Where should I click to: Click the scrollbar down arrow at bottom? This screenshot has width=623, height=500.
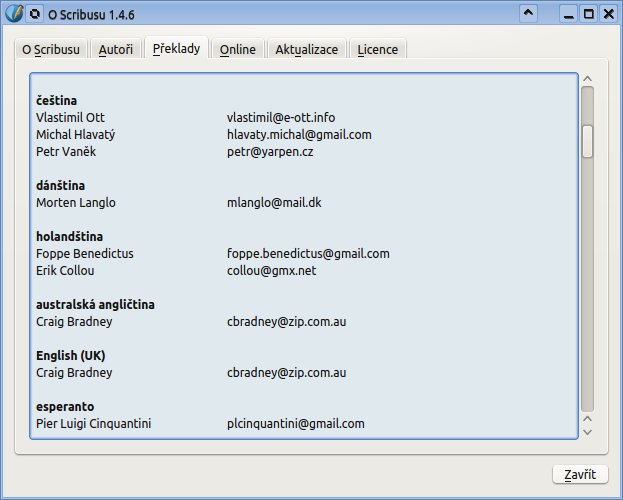pyautogui.click(x=588, y=432)
